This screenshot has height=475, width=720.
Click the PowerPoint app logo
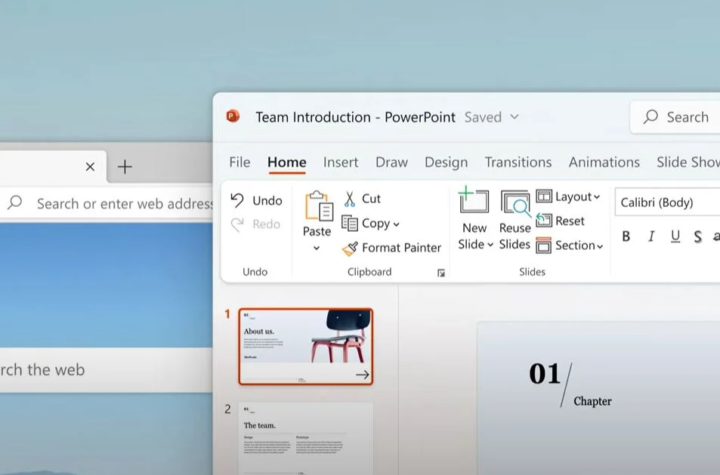[x=233, y=117]
